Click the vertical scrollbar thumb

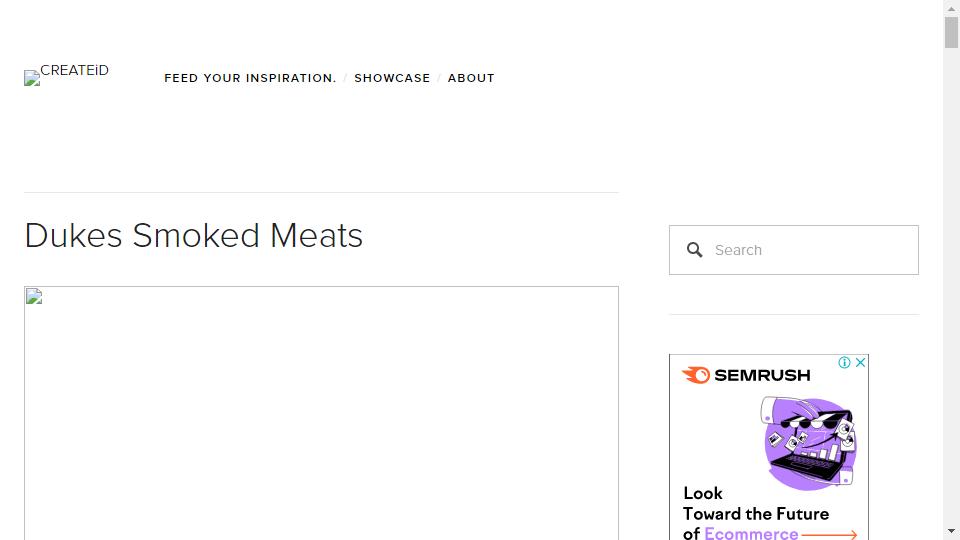951,32
